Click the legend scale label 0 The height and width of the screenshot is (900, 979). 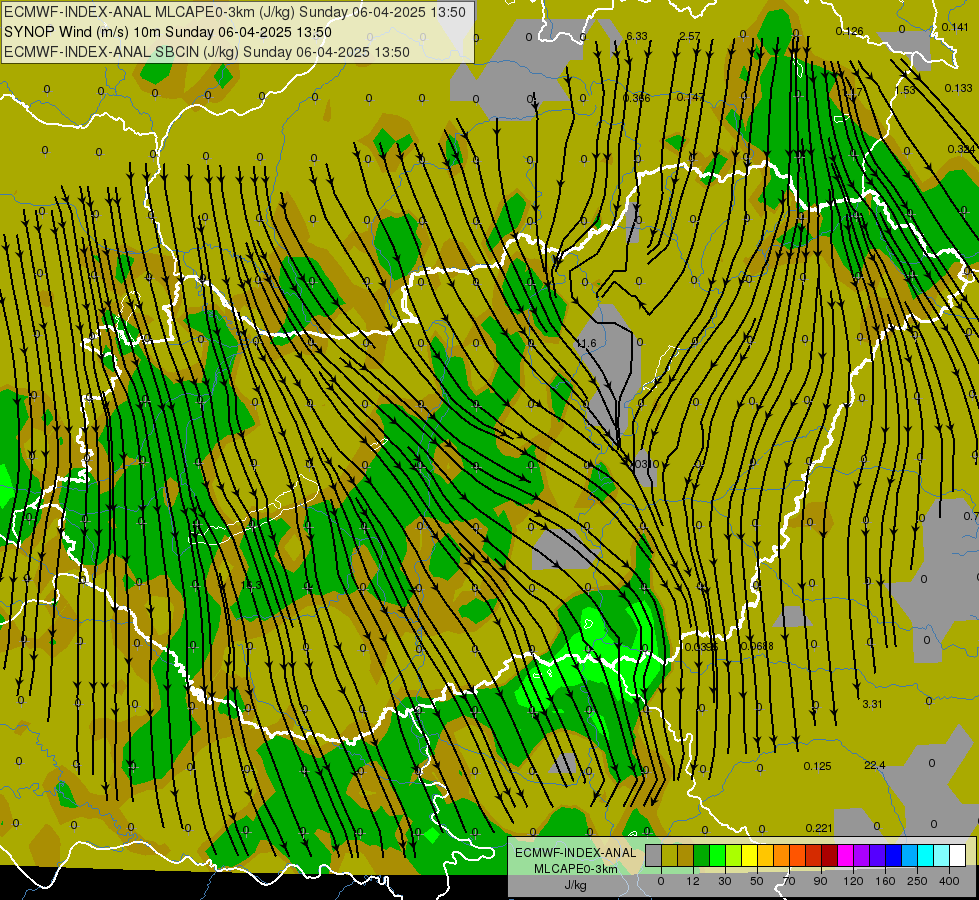tap(661, 881)
